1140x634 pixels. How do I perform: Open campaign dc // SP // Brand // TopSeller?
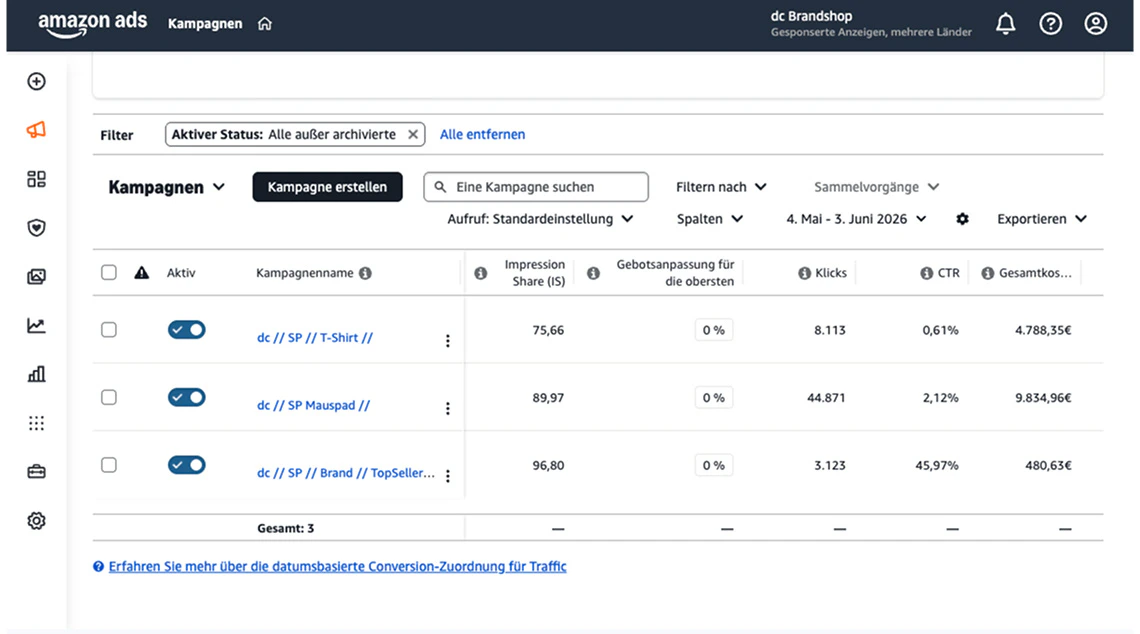click(x=346, y=473)
